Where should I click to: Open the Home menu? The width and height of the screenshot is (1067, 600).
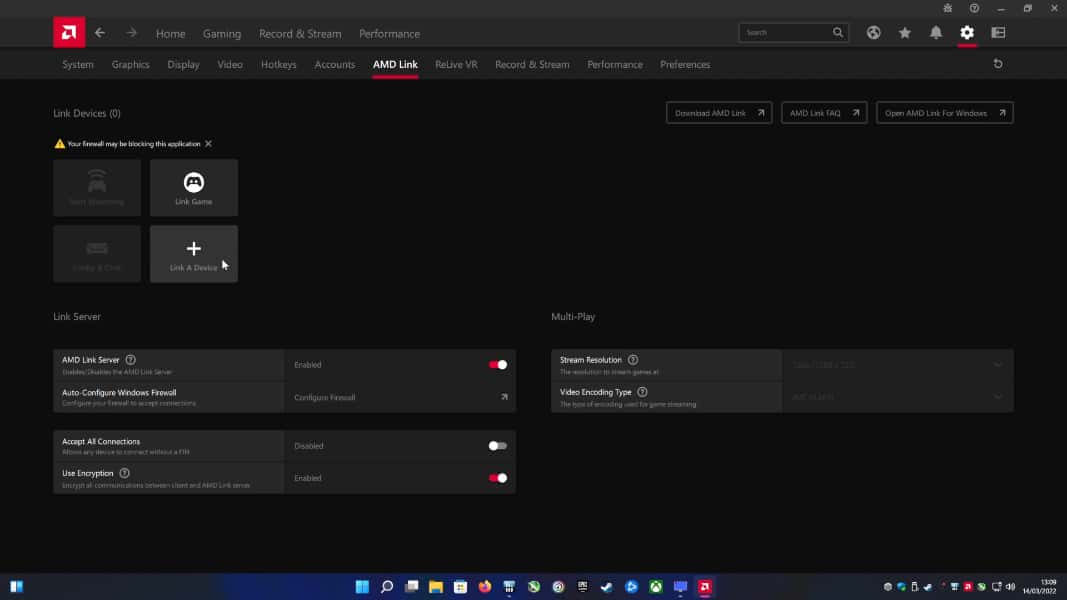[170, 33]
